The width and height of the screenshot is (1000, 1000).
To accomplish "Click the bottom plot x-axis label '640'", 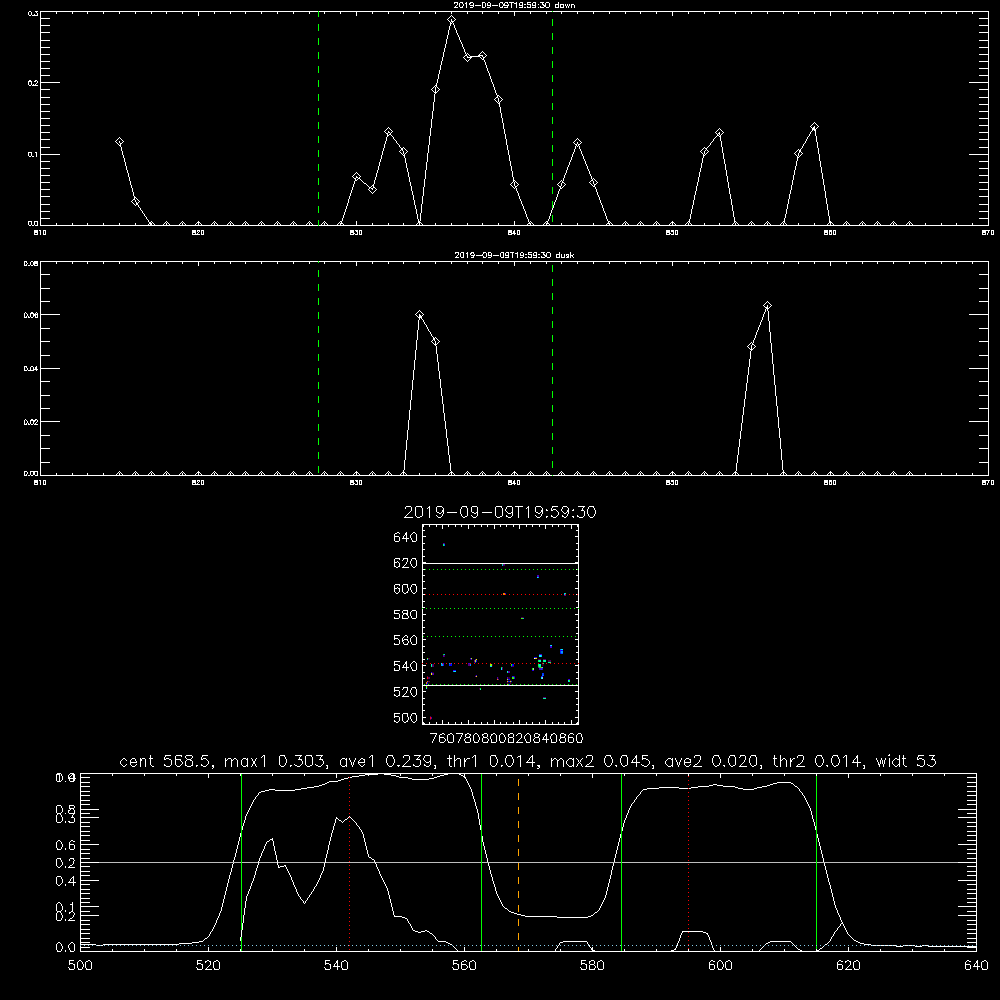I will [976, 966].
